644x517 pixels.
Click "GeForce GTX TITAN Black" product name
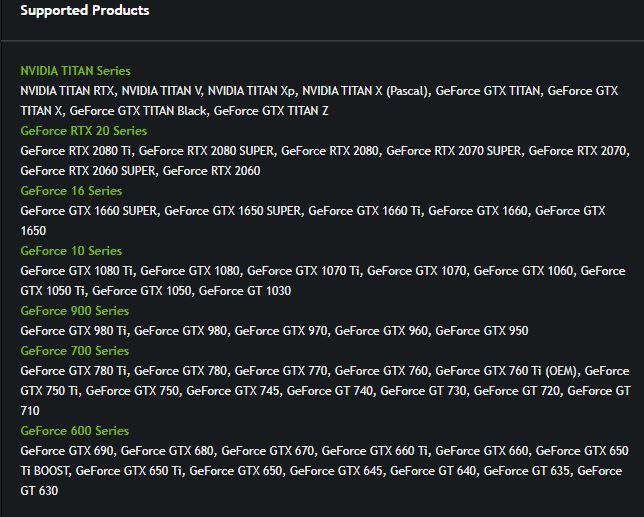point(138,111)
